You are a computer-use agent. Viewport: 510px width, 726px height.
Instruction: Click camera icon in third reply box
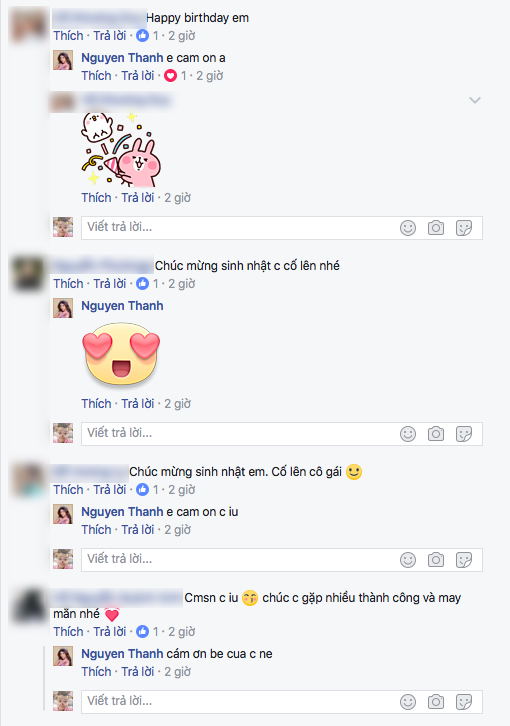pos(435,560)
